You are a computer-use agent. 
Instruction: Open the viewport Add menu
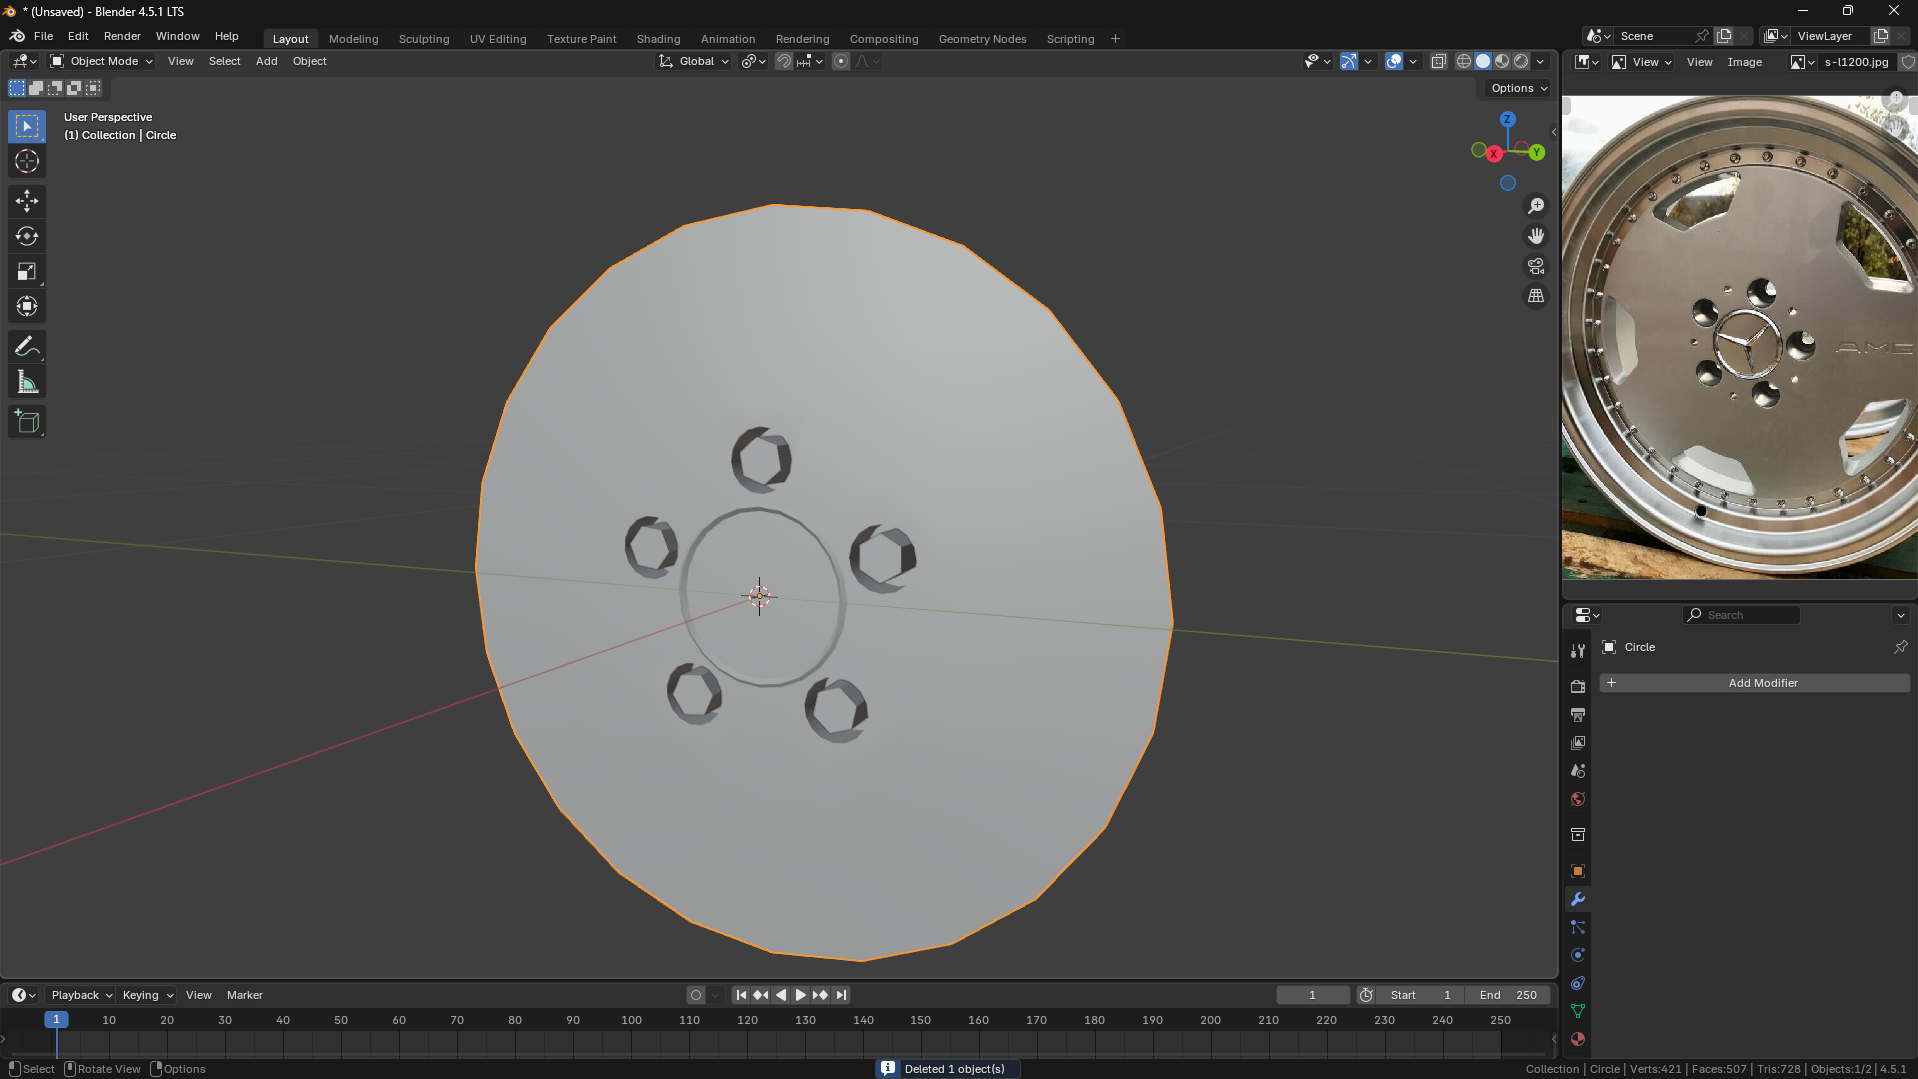(266, 62)
